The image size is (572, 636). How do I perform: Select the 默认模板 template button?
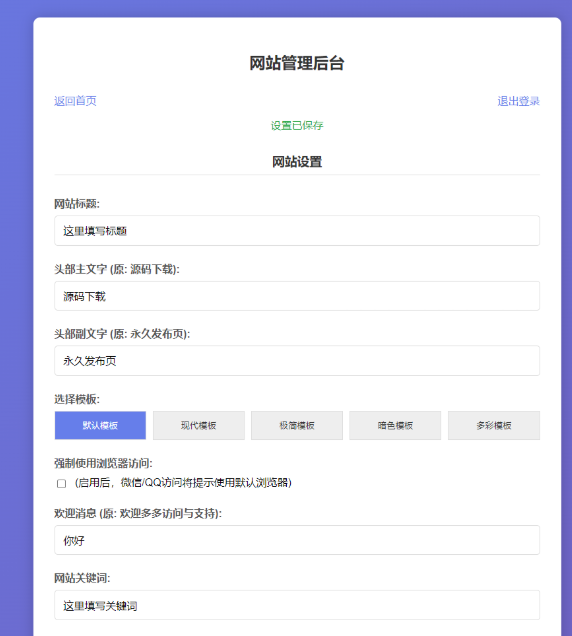100,425
